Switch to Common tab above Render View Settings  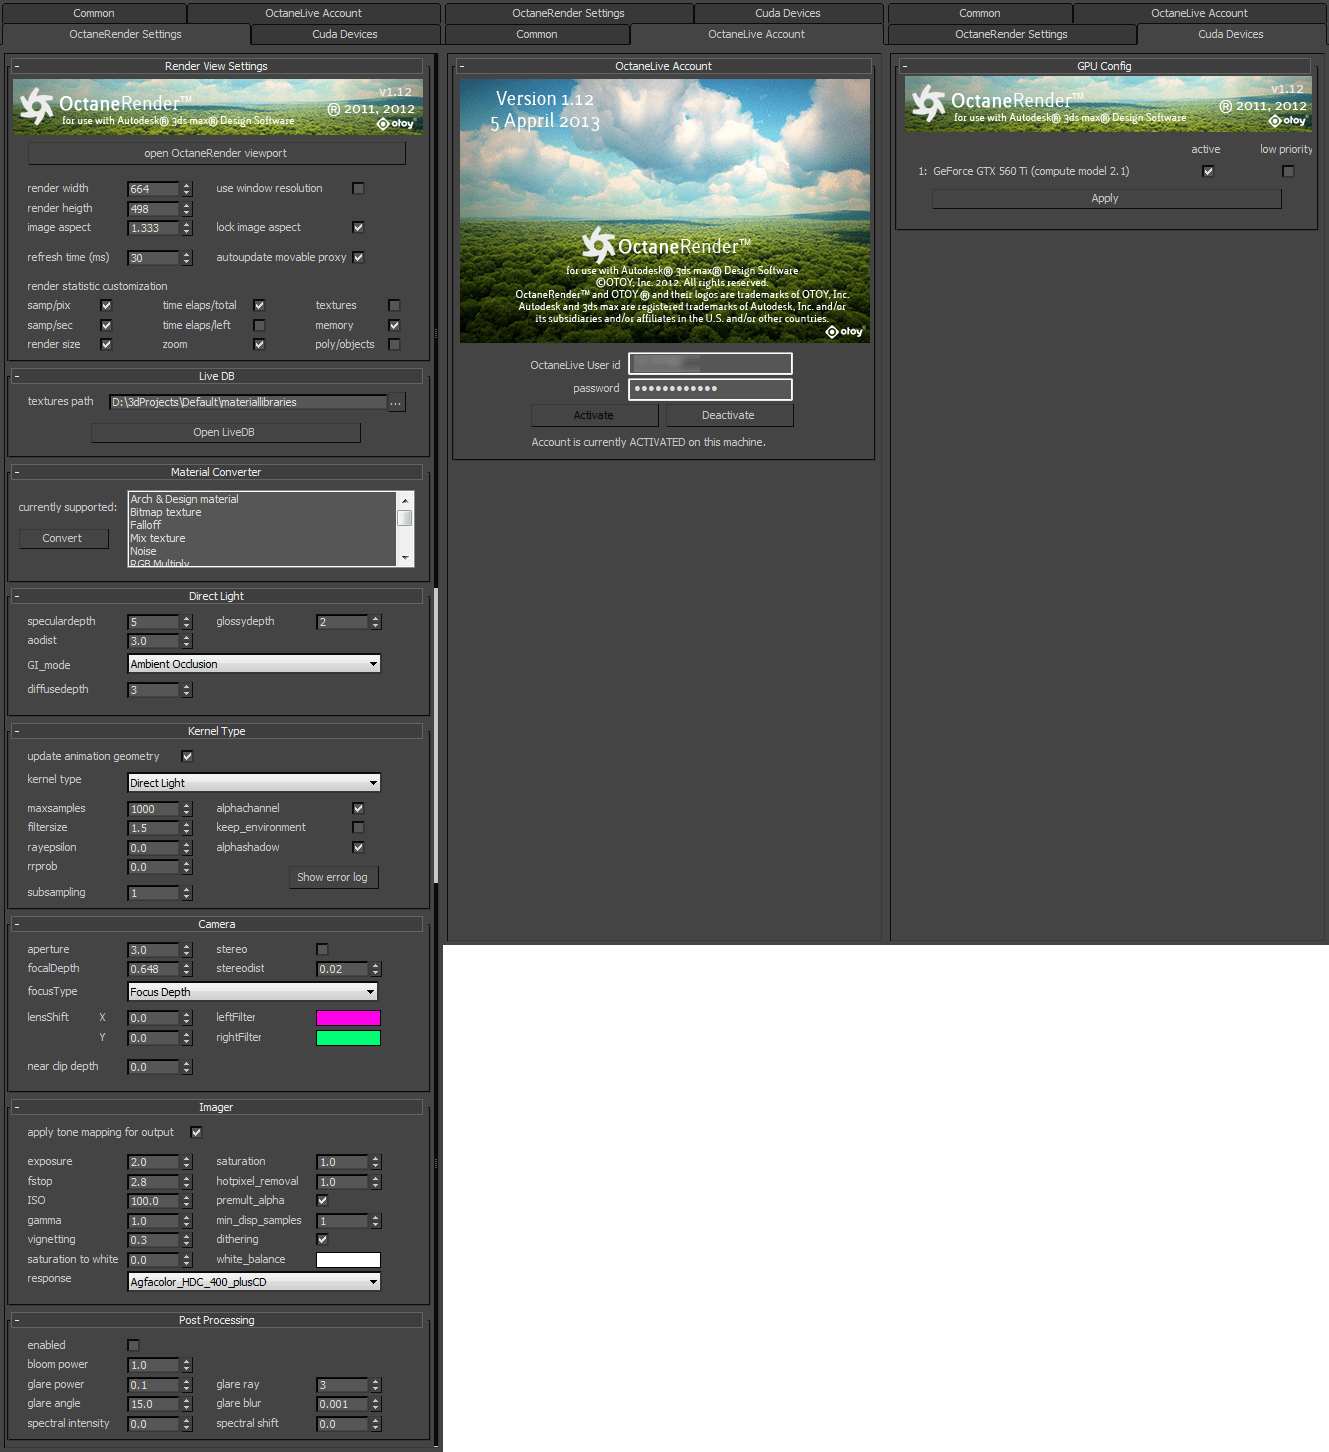(94, 13)
